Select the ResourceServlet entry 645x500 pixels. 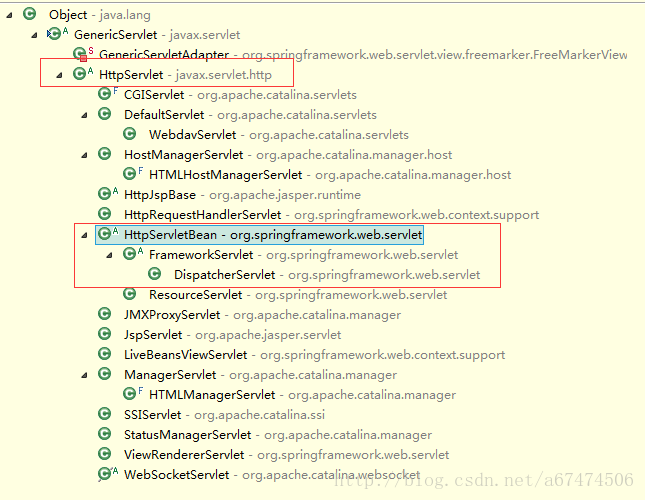point(298,294)
